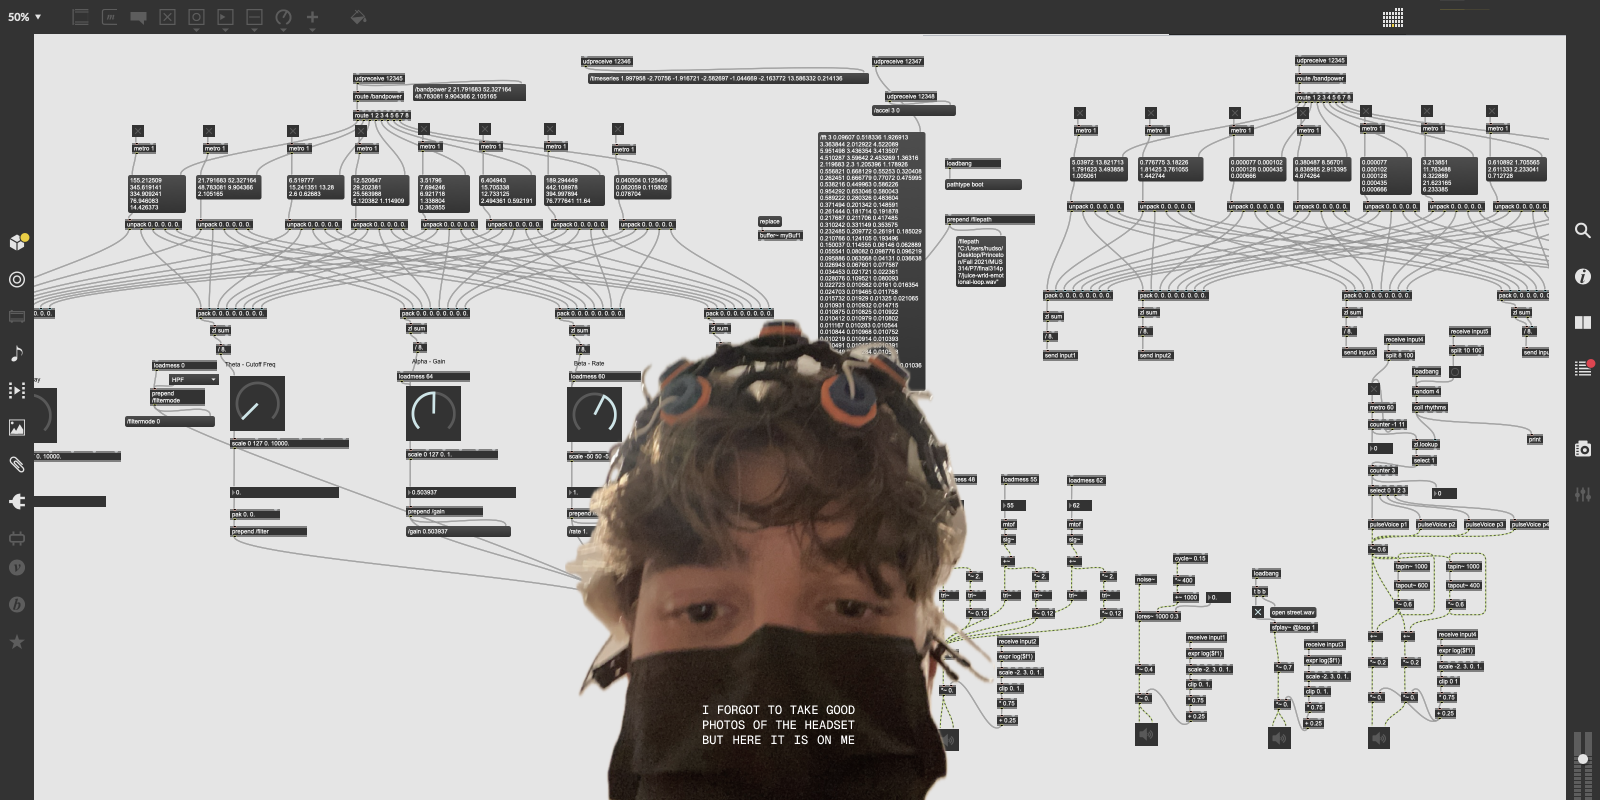Toggle the X box beside open street.wav
The height and width of the screenshot is (800, 1600).
(x=1258, y=612)
